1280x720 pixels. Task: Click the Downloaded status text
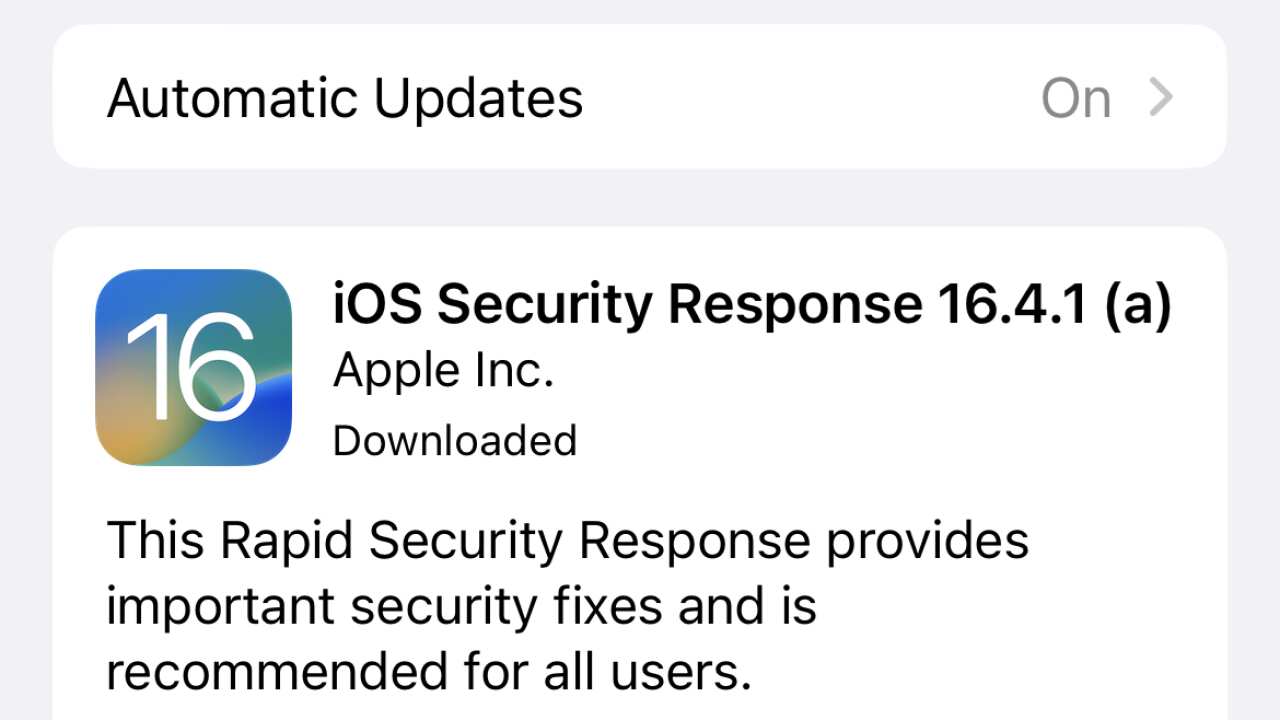[454, 441]
